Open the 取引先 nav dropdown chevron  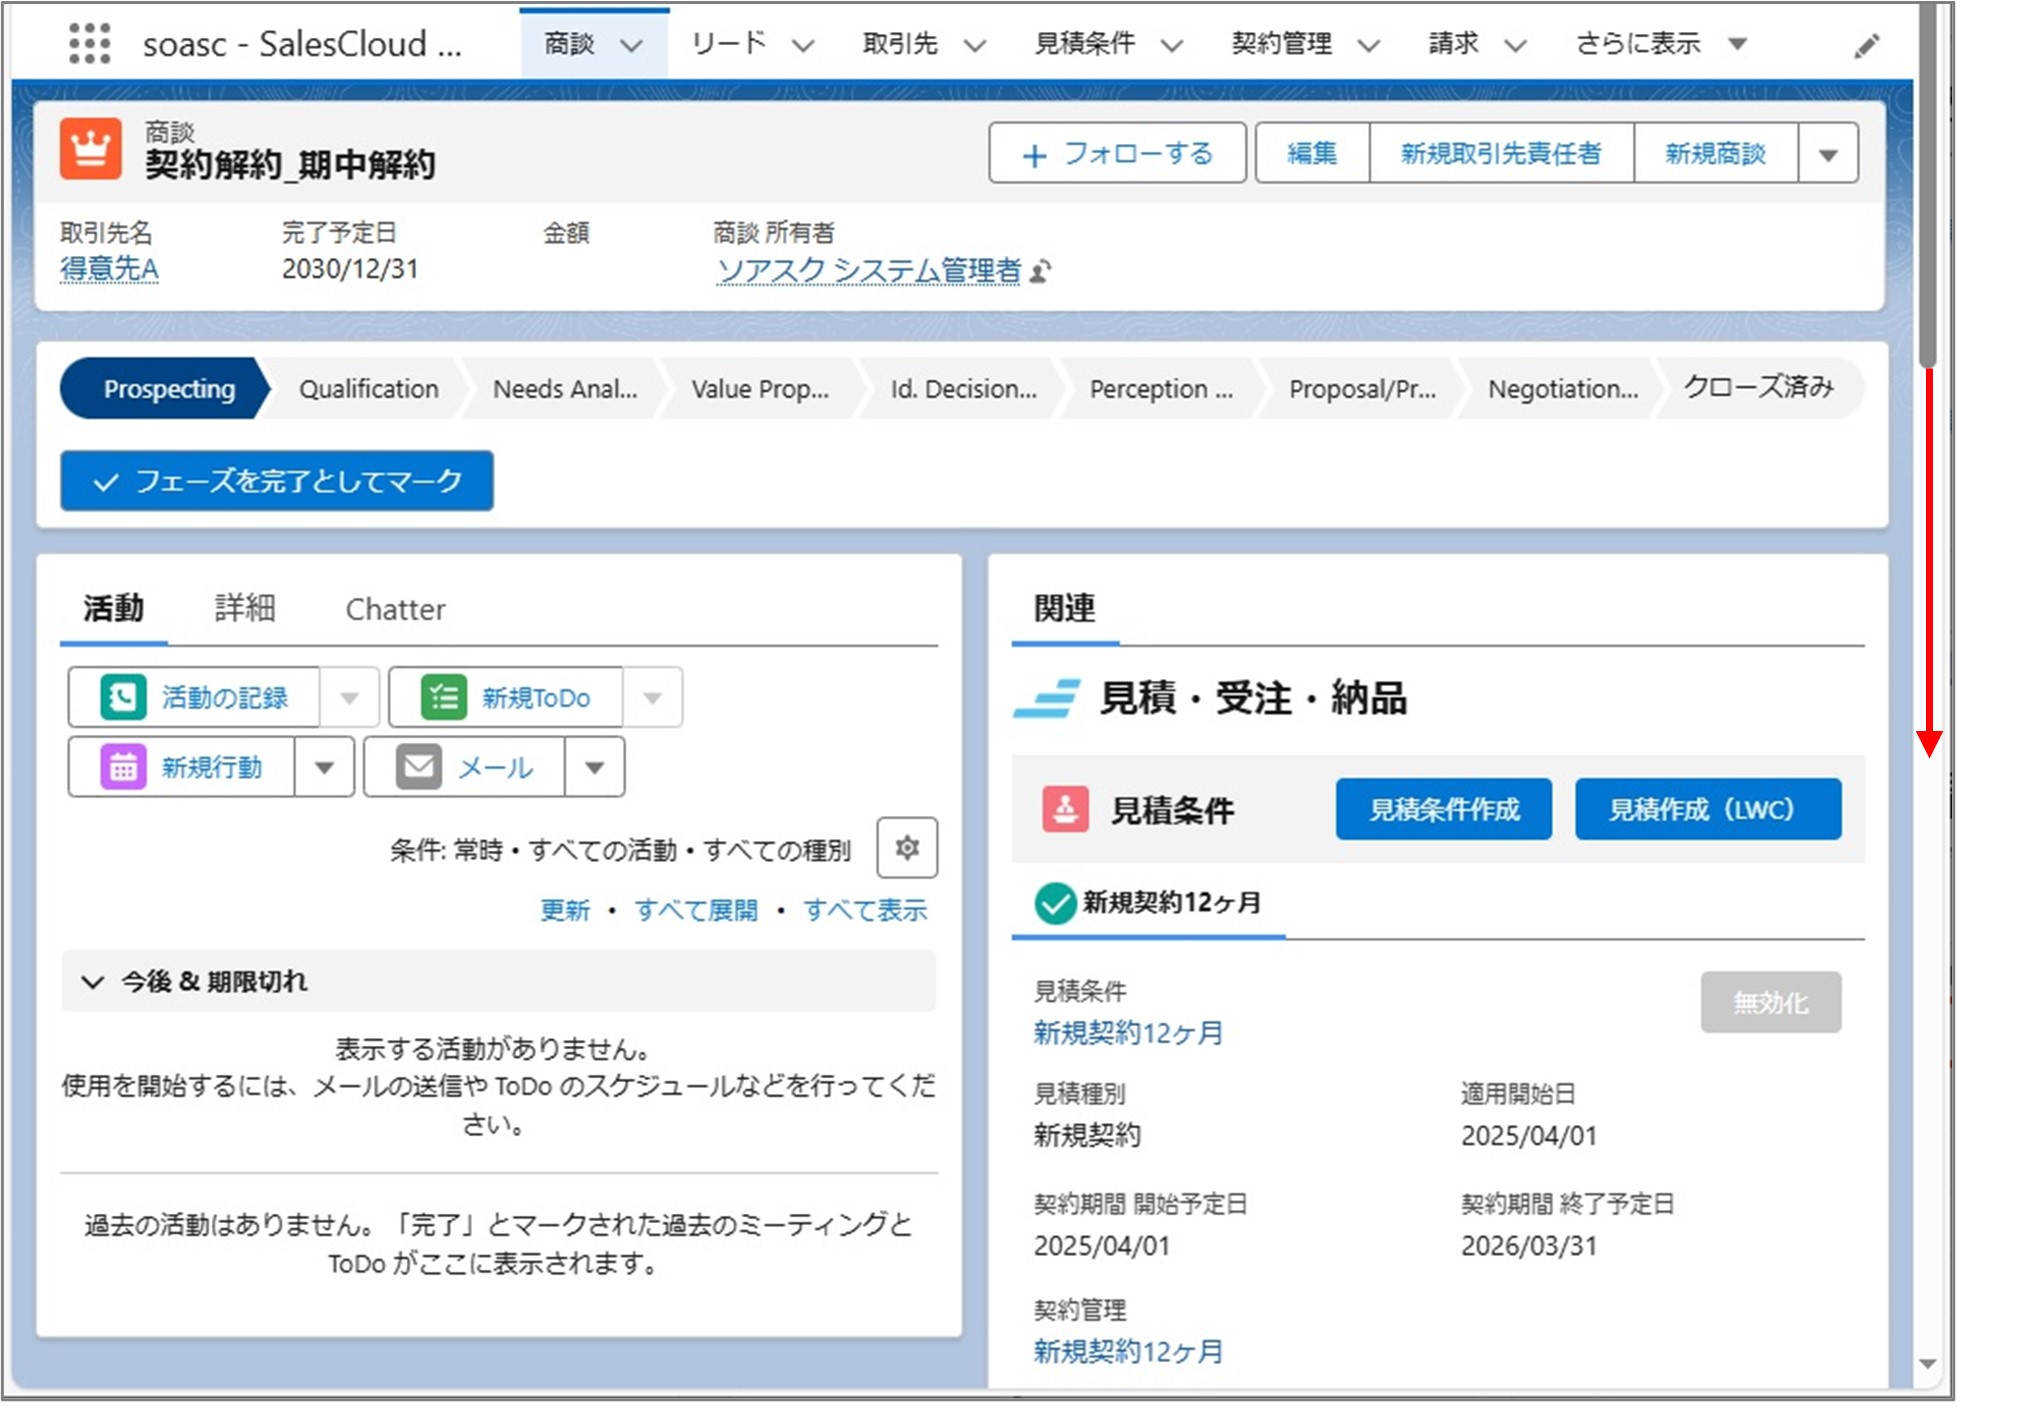pos(975,45)
